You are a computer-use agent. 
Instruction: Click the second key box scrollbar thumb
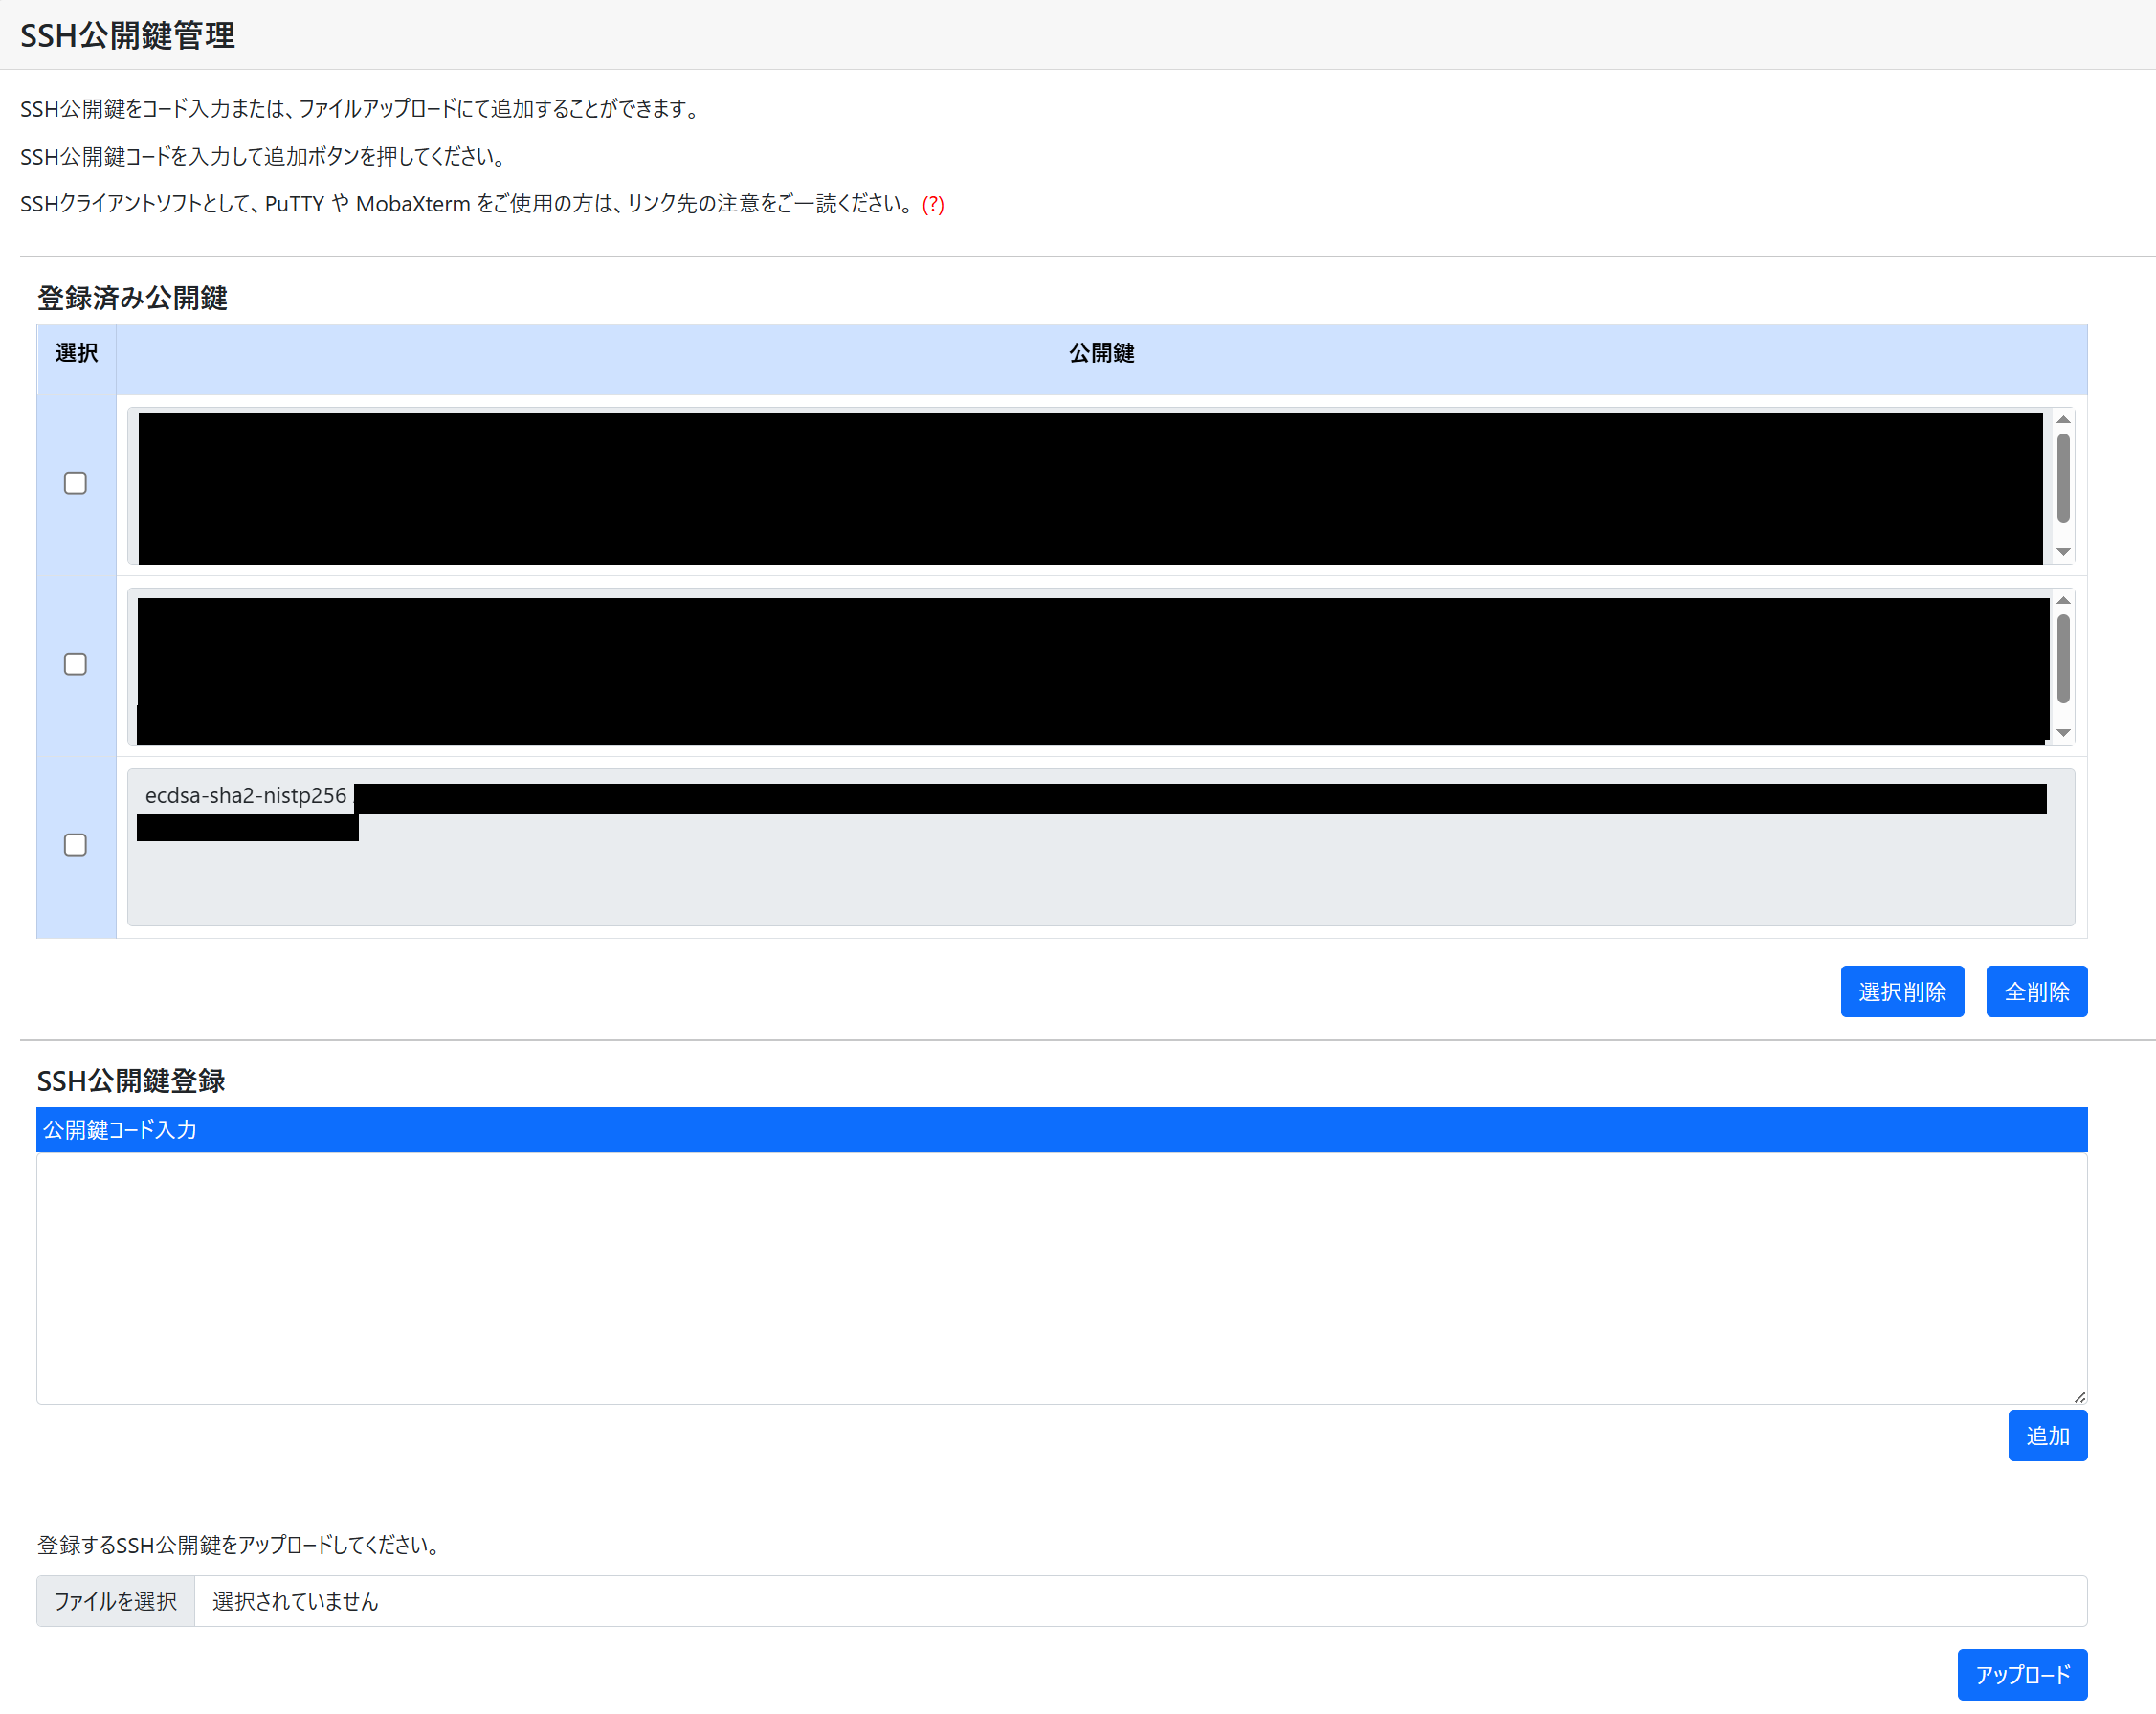point(2062,658)
